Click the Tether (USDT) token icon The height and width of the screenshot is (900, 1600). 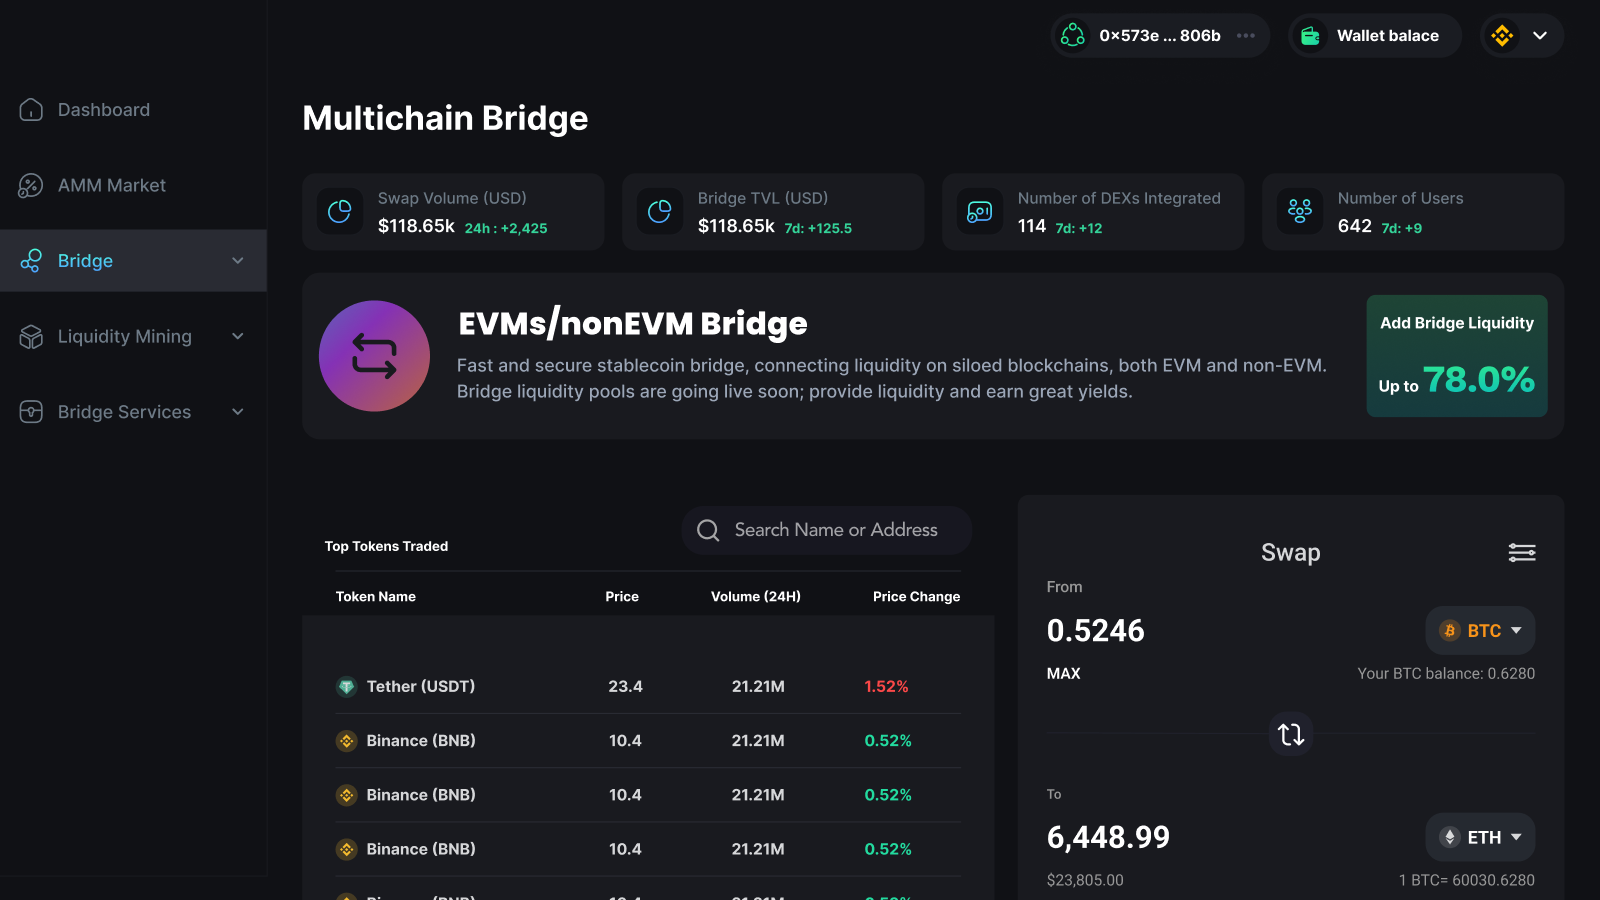347,687
